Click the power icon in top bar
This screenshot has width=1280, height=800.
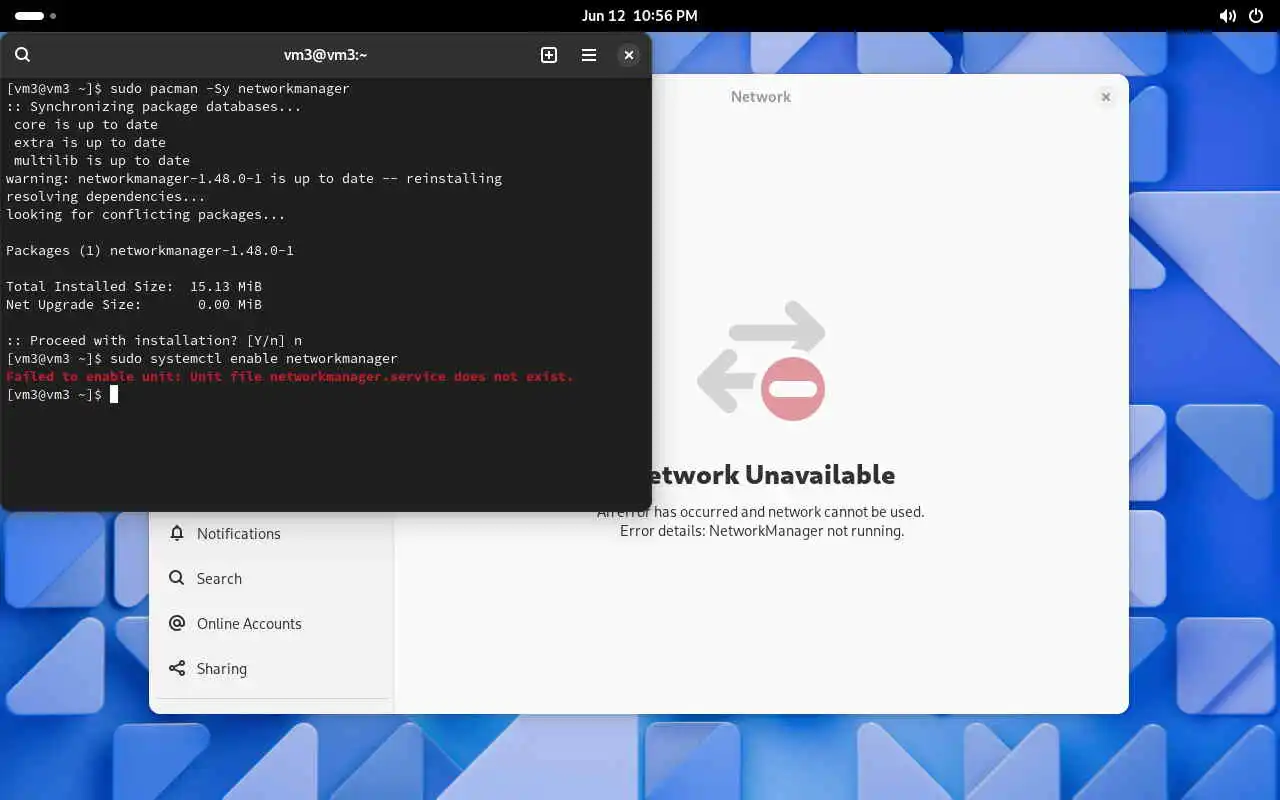1256,16
